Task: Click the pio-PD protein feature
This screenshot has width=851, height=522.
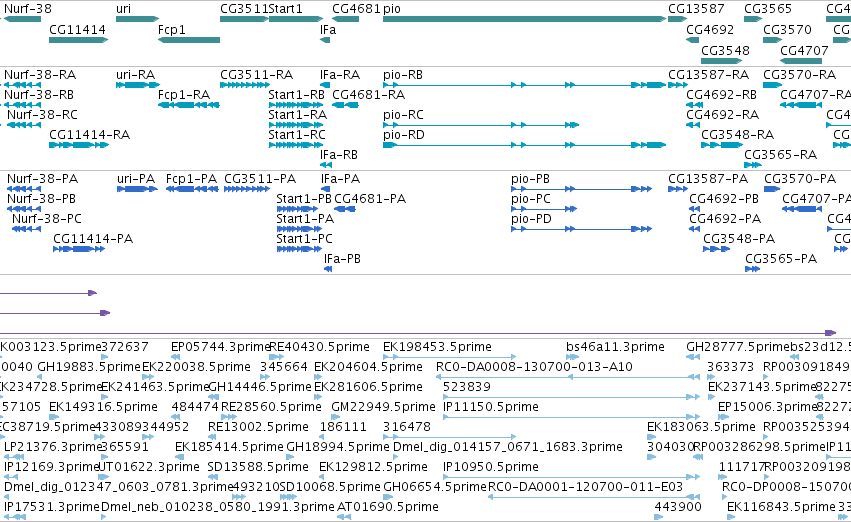Action: pos(581,229)
